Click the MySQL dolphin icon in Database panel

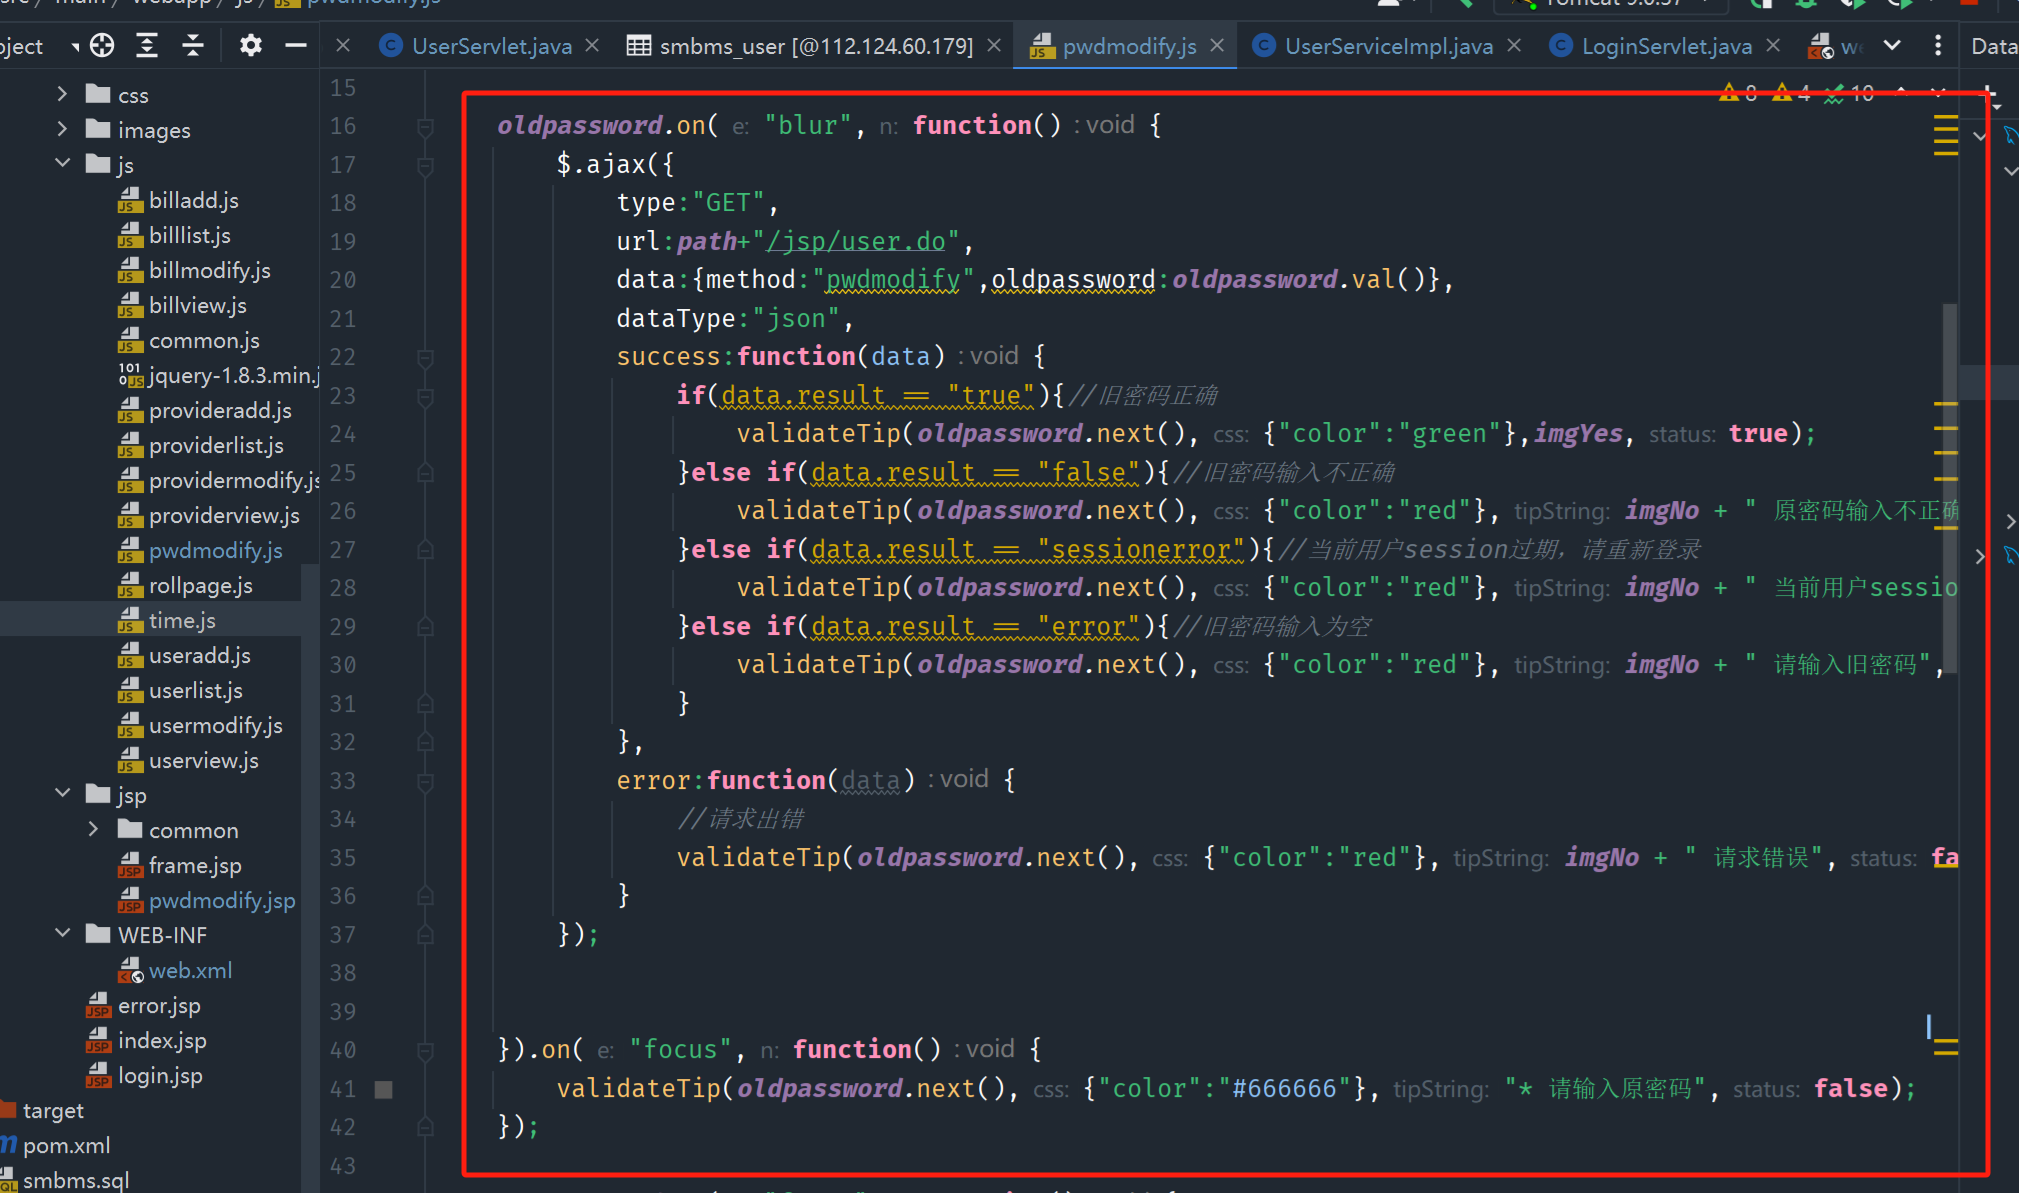click(2010, 136)
